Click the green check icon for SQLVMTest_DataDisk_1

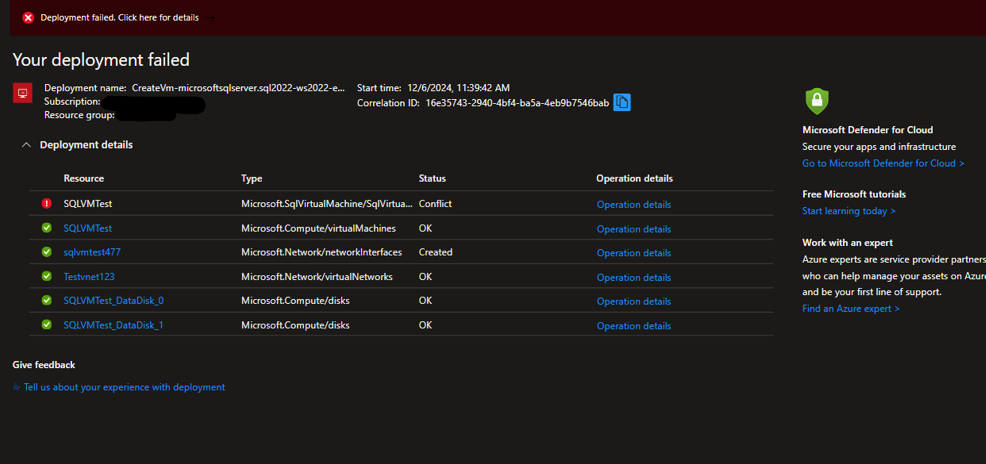coord(47,325)
